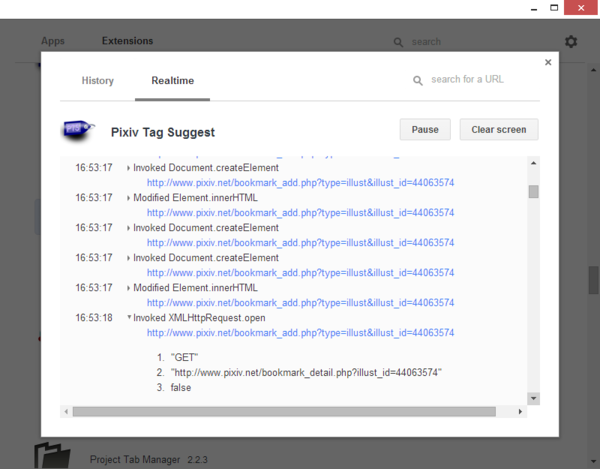This screenshot has height=469, width=600.
Task: Clear screen of logged activity
Action: click(x=499, y=130)
